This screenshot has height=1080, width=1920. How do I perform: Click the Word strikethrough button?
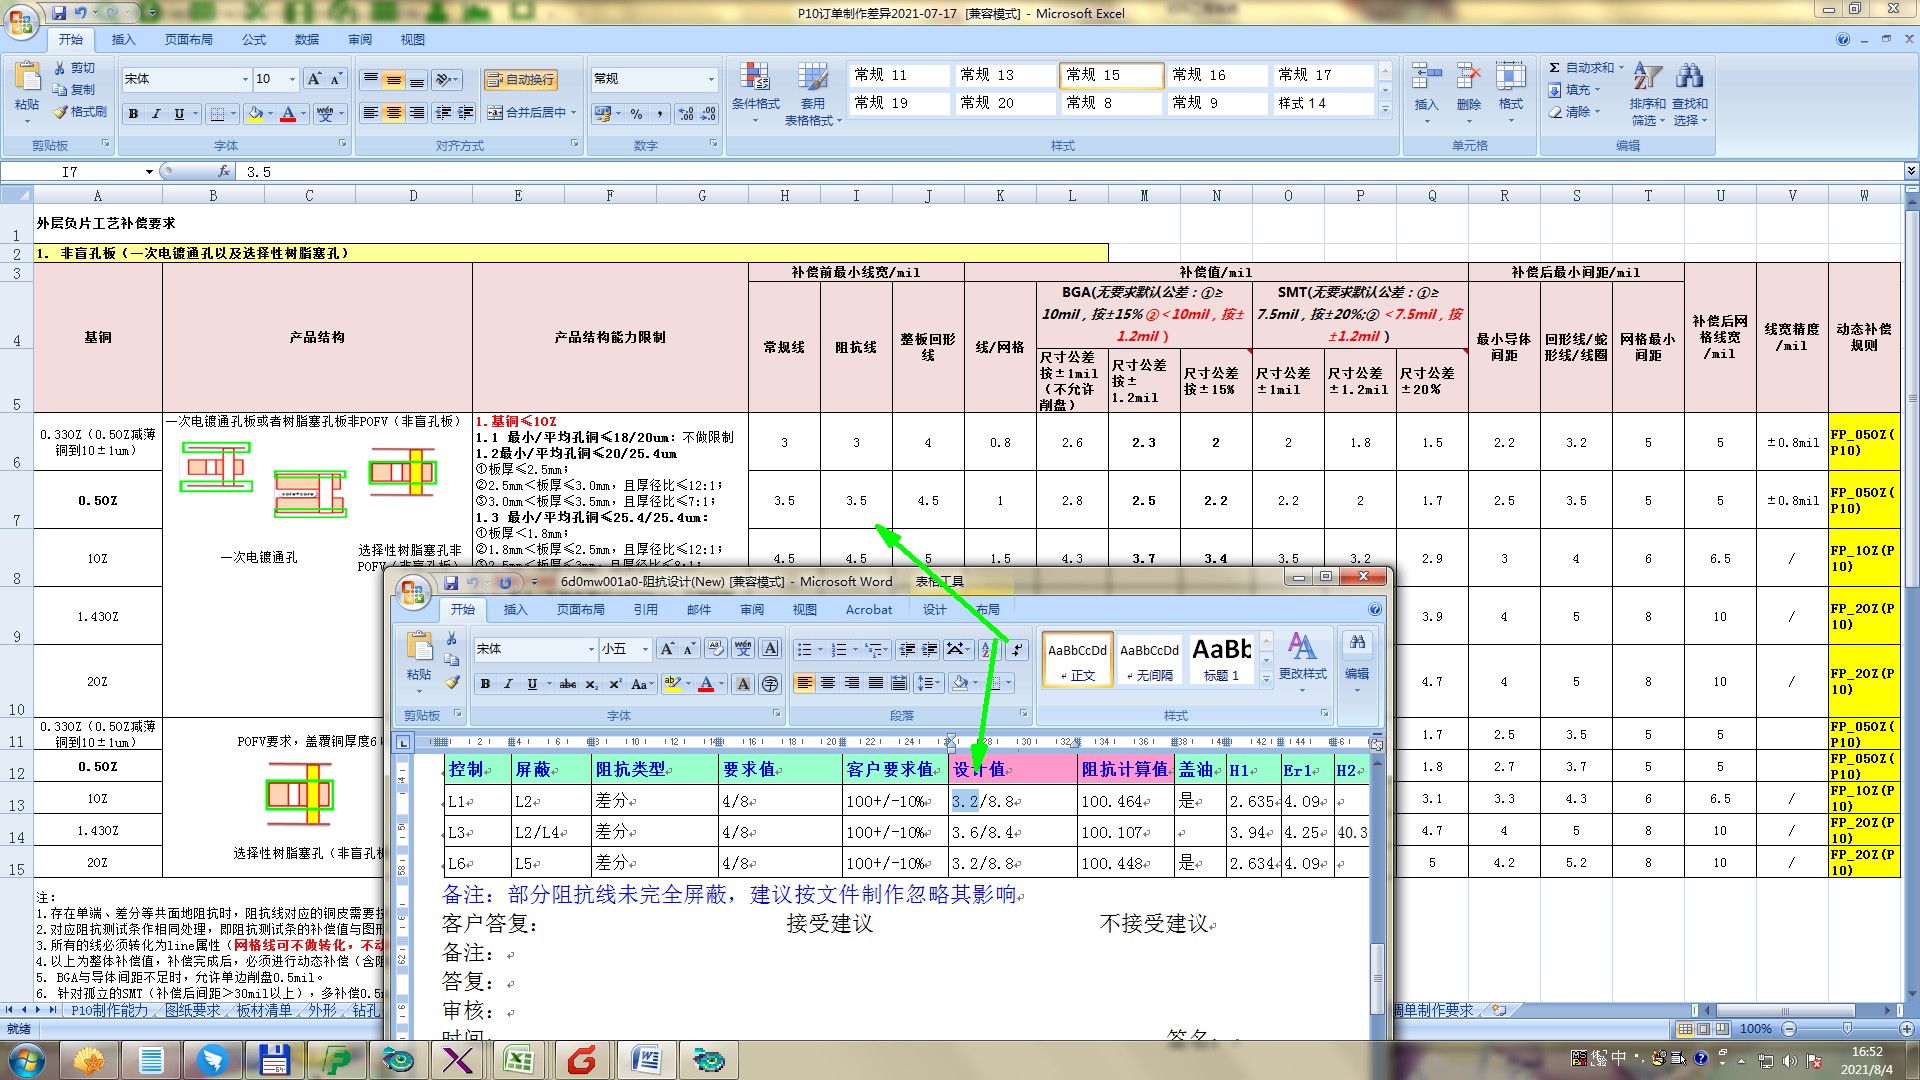[567, 684]
